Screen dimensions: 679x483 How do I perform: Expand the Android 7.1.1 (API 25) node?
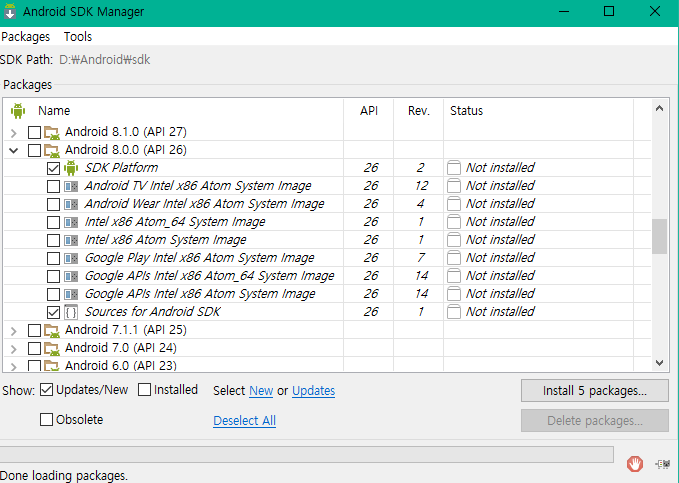click(x=13, y=331)
